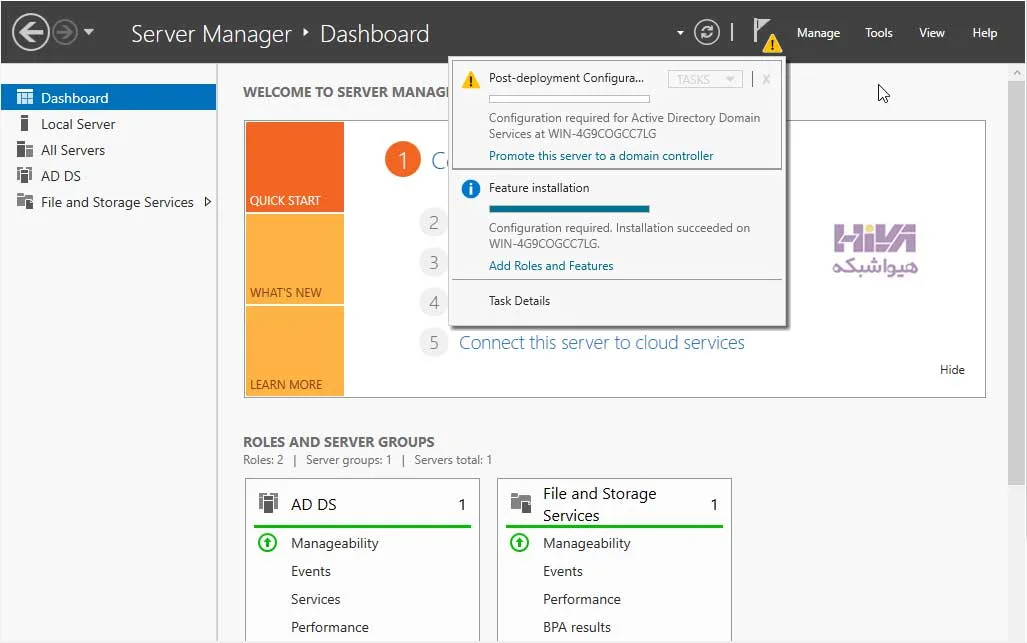
Task: Click the All Servers icon
Action: tap(25, 149)
